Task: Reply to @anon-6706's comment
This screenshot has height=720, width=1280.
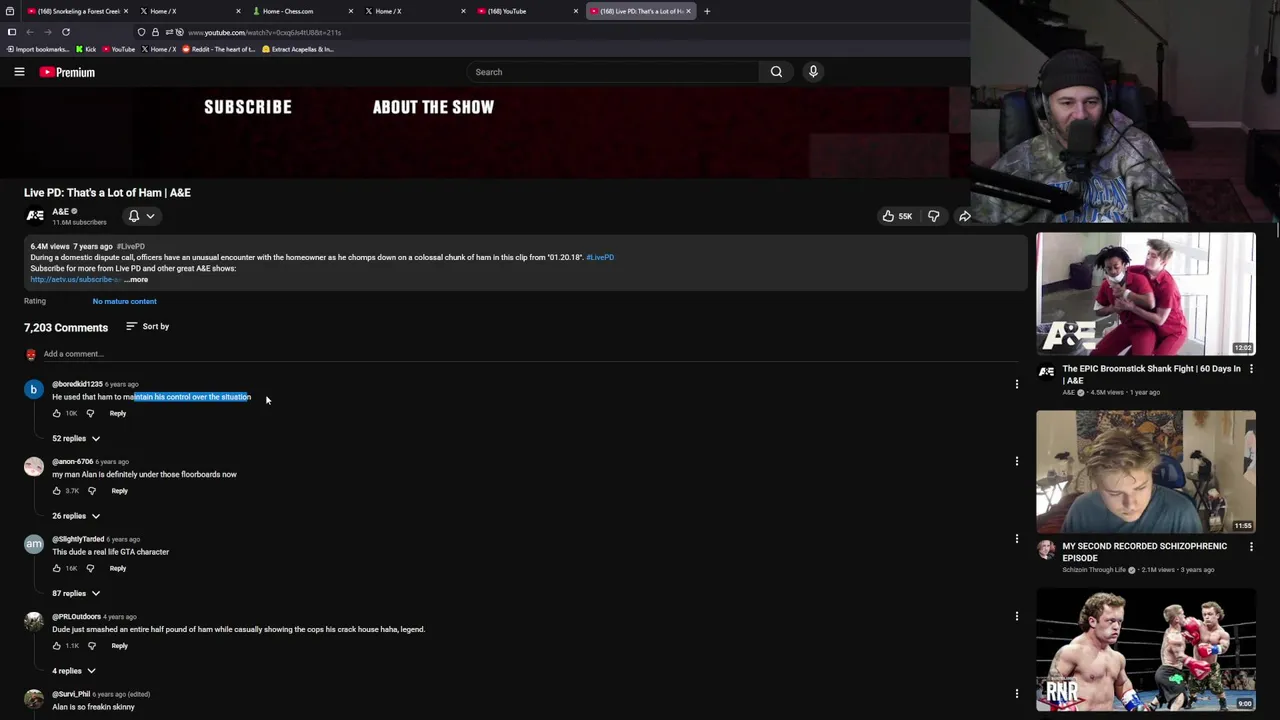Action: pos(119,491)
